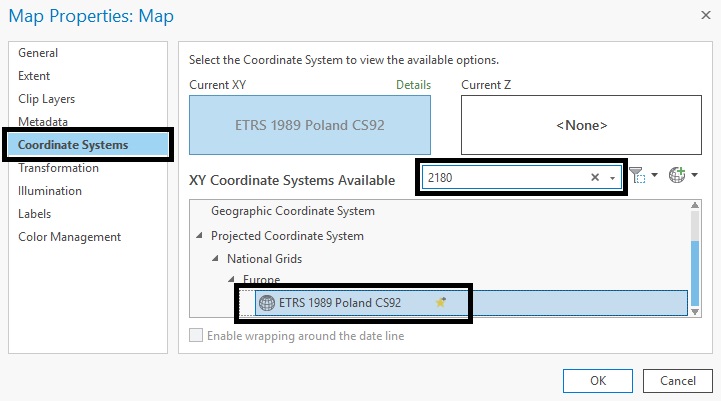Click the globe icon of ETRS 1989 Poland CS92
The image size is (721, 402).
pos(267,303)
